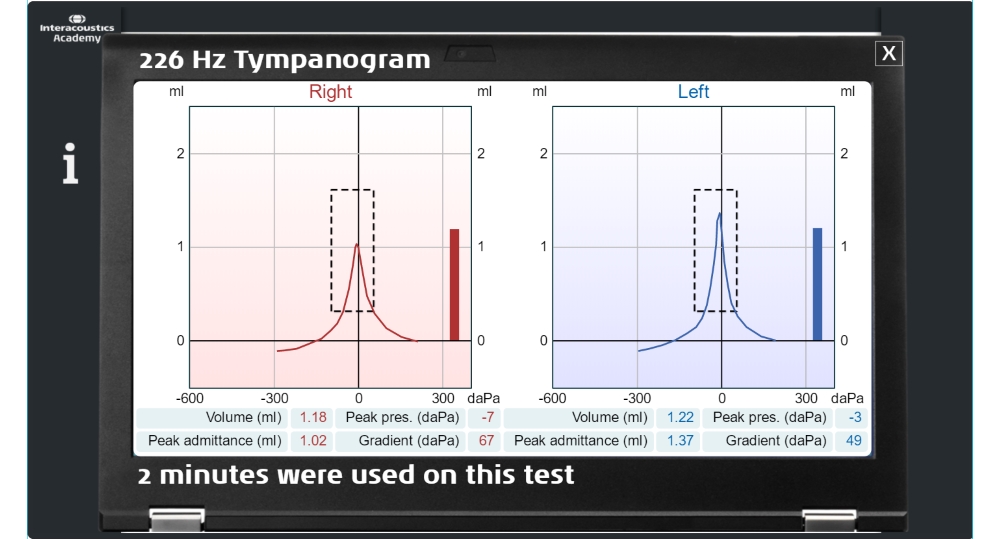Click the Left graph Peak pres. (daPa) label
1000x539 pixels.
click(x=769, y=418)
